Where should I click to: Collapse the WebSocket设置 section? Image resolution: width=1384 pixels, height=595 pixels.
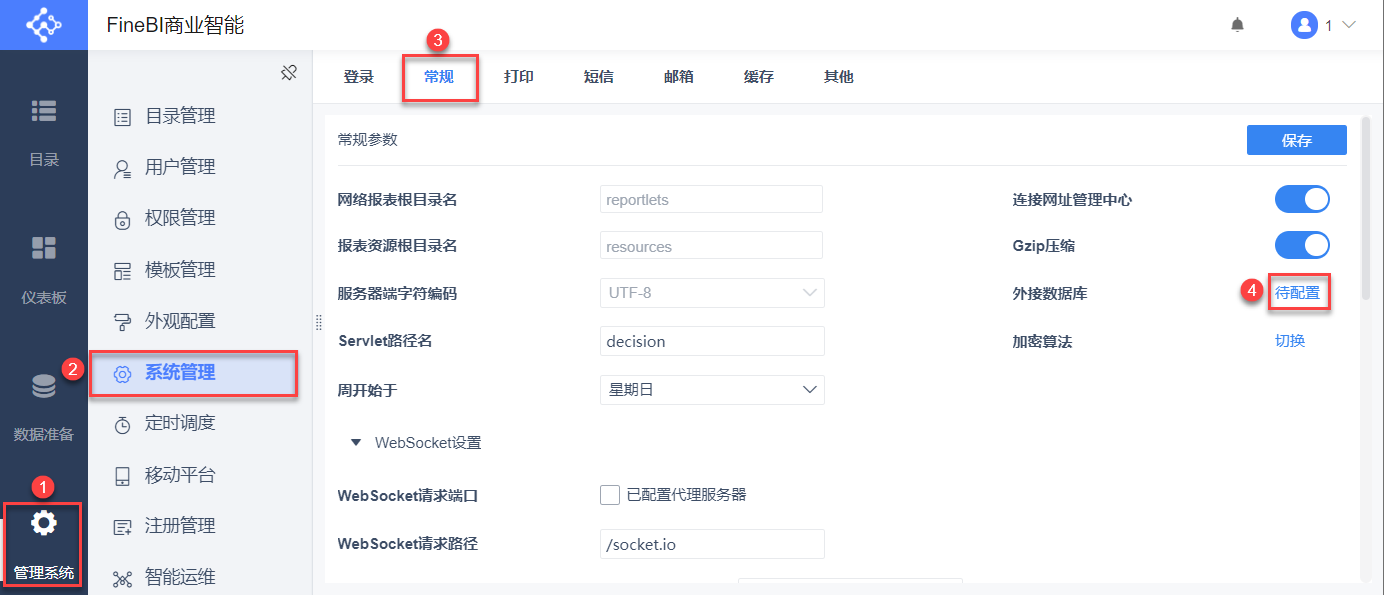(x=356, y=442)
